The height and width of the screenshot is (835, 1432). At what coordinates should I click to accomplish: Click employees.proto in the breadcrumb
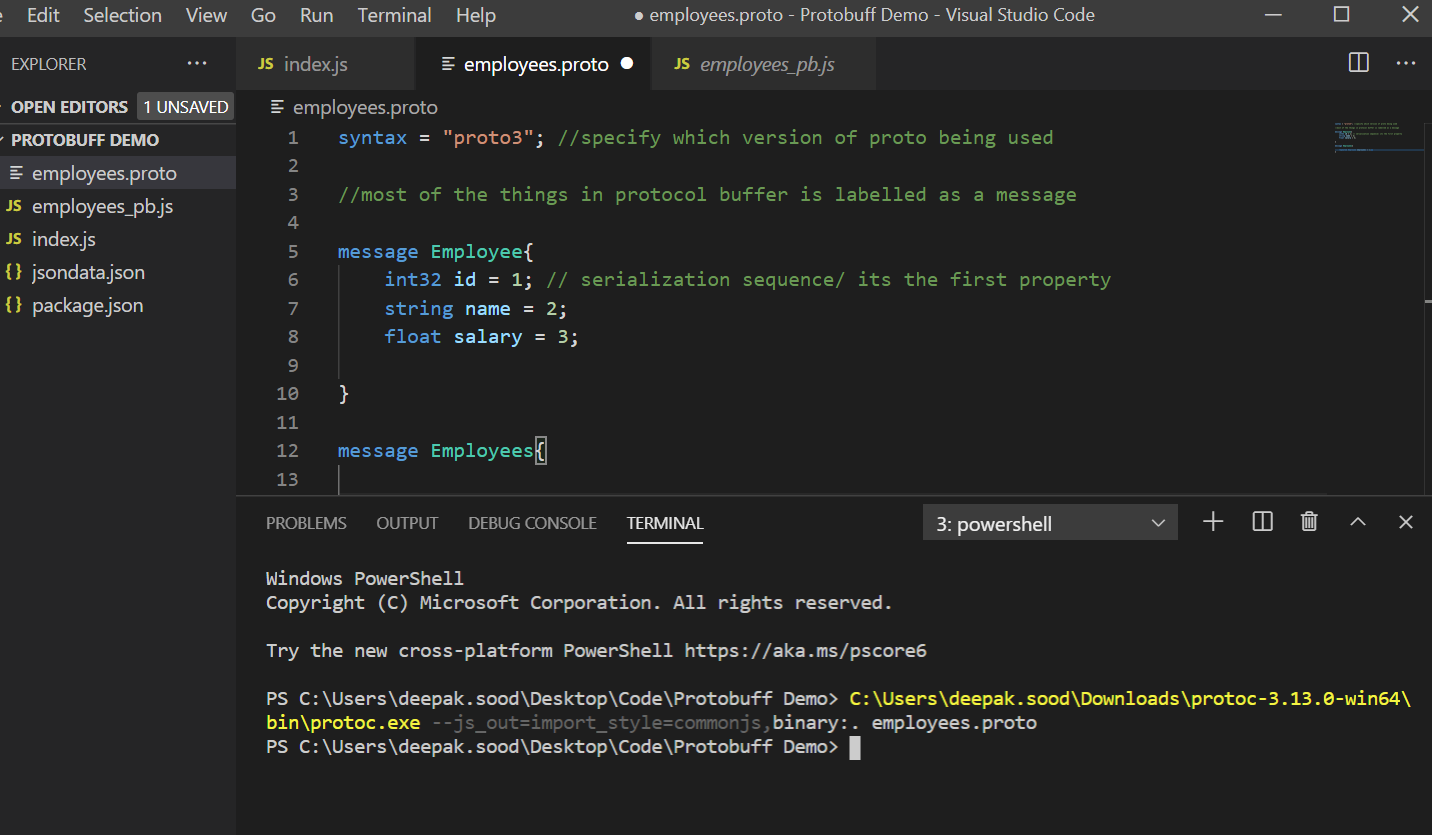[x=365, y=107]
